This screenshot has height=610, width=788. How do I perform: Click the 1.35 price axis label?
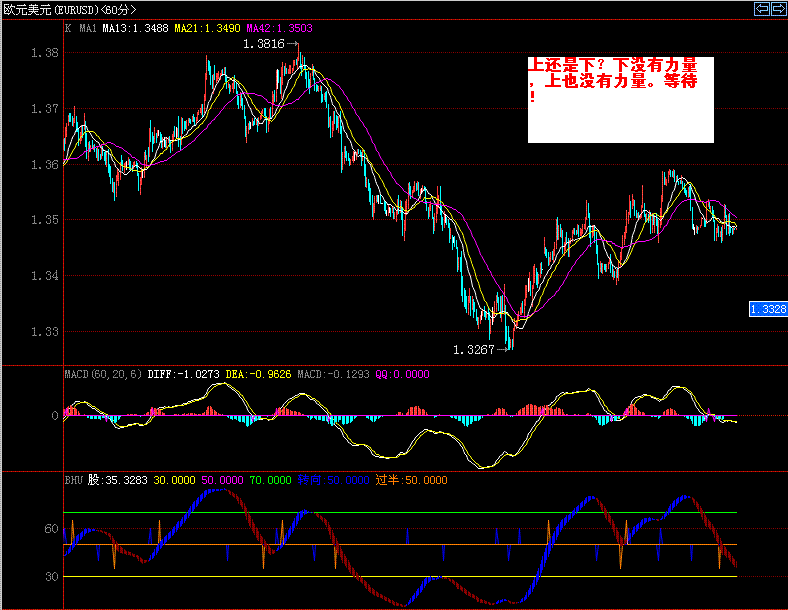pyautogui.click(x=45, y=220)
